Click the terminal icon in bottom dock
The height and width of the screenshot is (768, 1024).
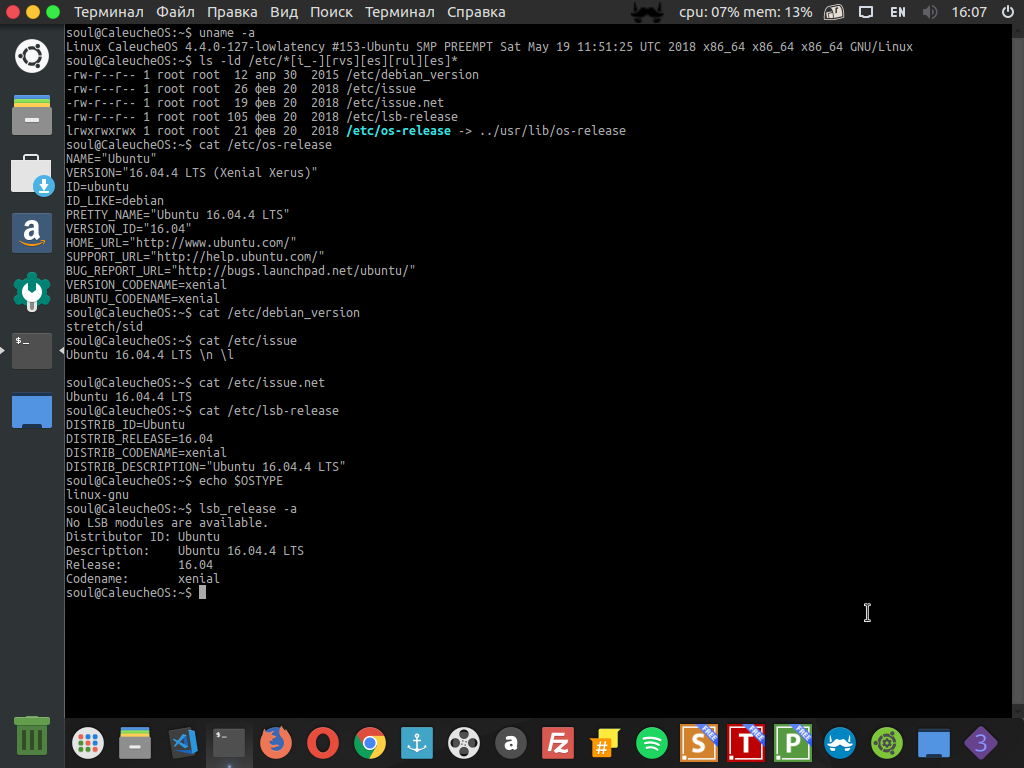coord(229,743)
